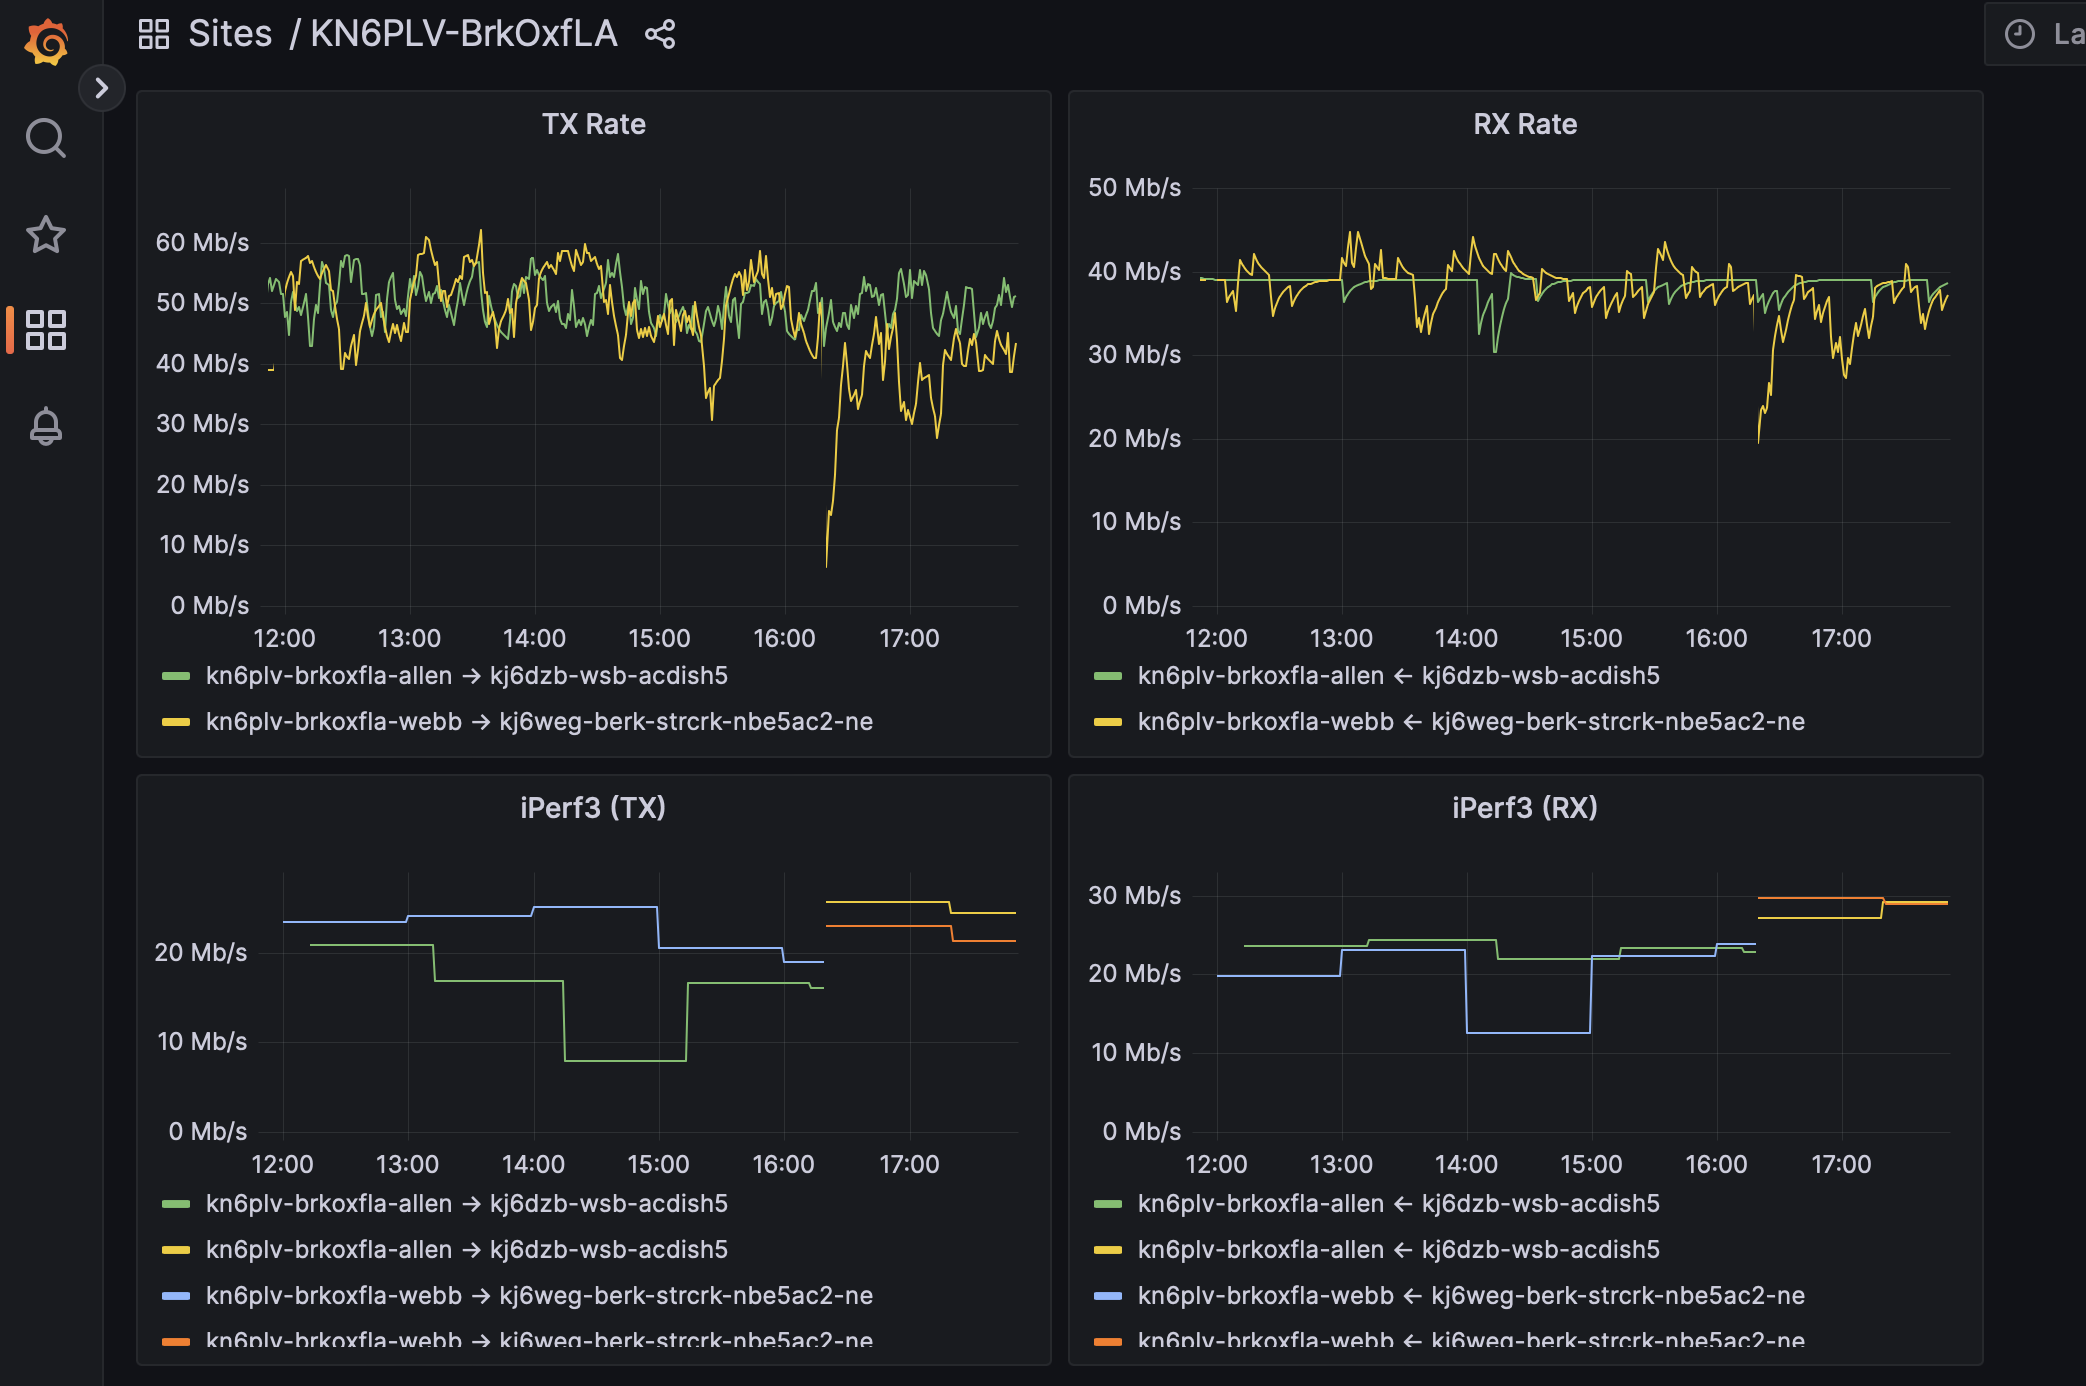Open the Grafana home logo
This screenshot has width=2086, height=1386.
46,42
